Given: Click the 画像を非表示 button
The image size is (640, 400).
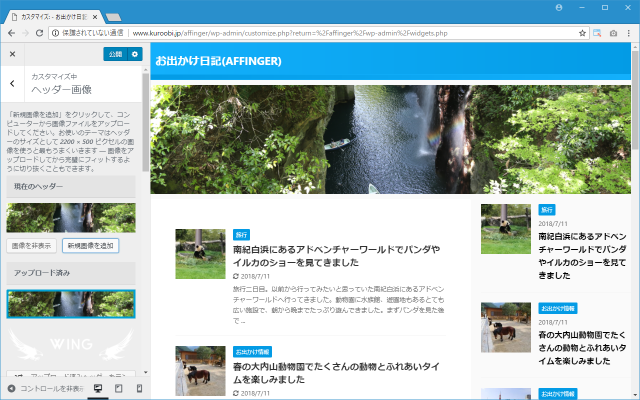Looking at the screenshot, I should pos(31,246).
